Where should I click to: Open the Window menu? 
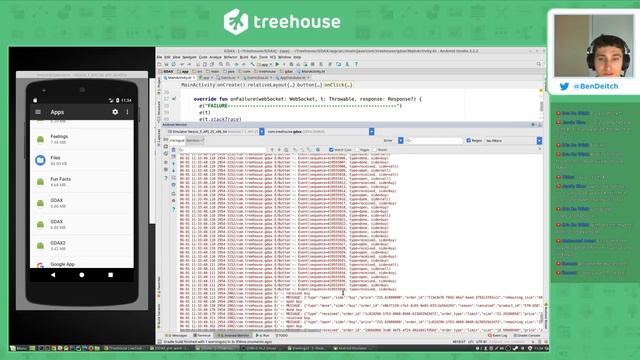(x=284, y=57)
